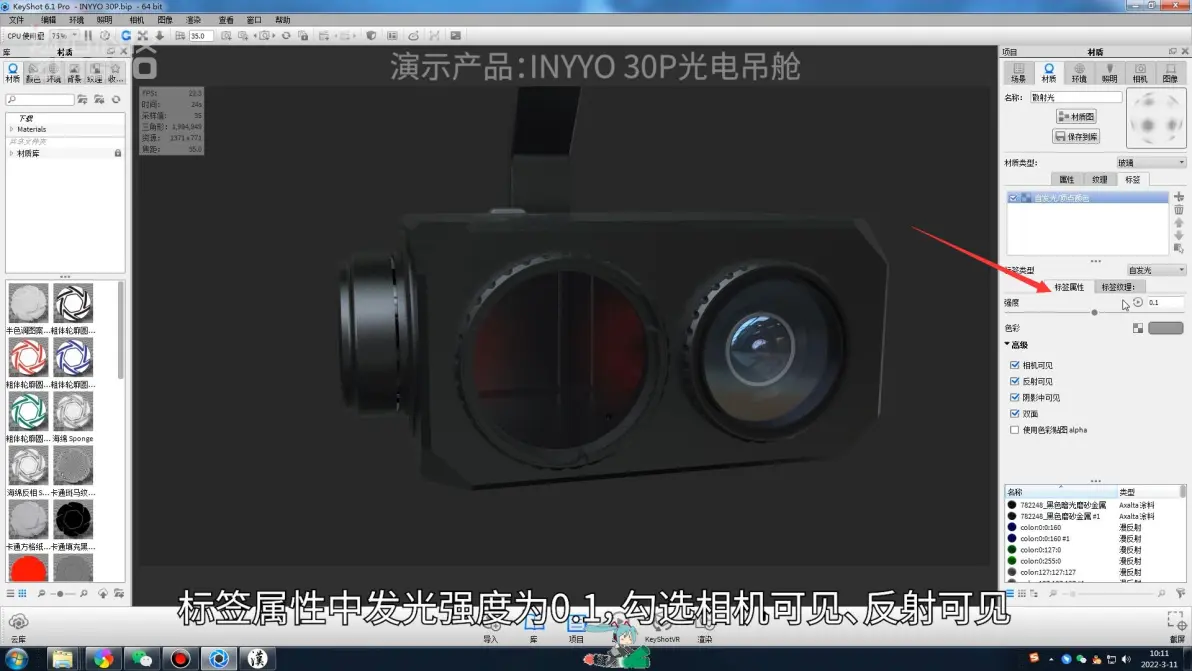Click the reset camera circular-arrows icon

(x=286, y=36)
